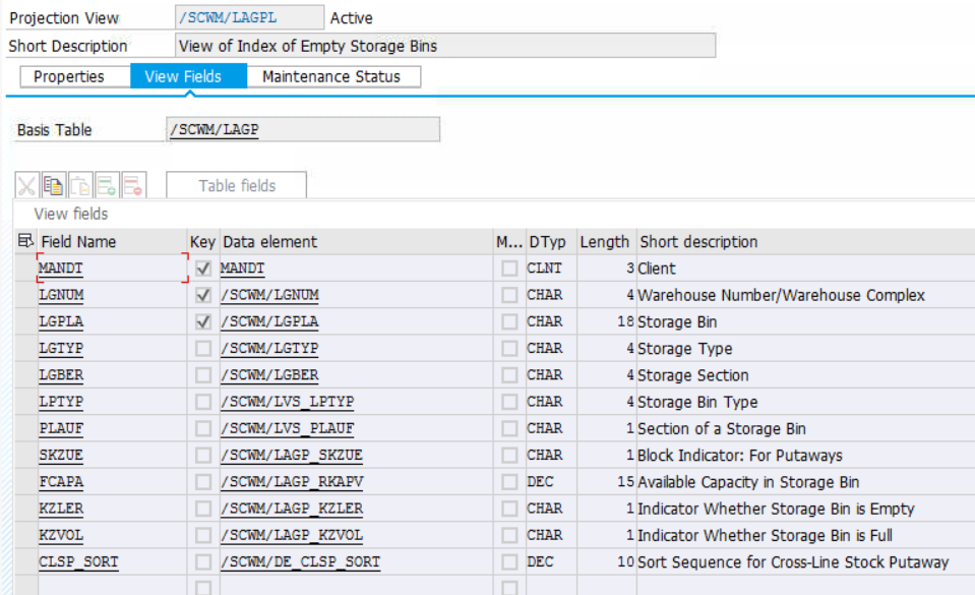Click the Paste clipboard icon

(80, 185)
